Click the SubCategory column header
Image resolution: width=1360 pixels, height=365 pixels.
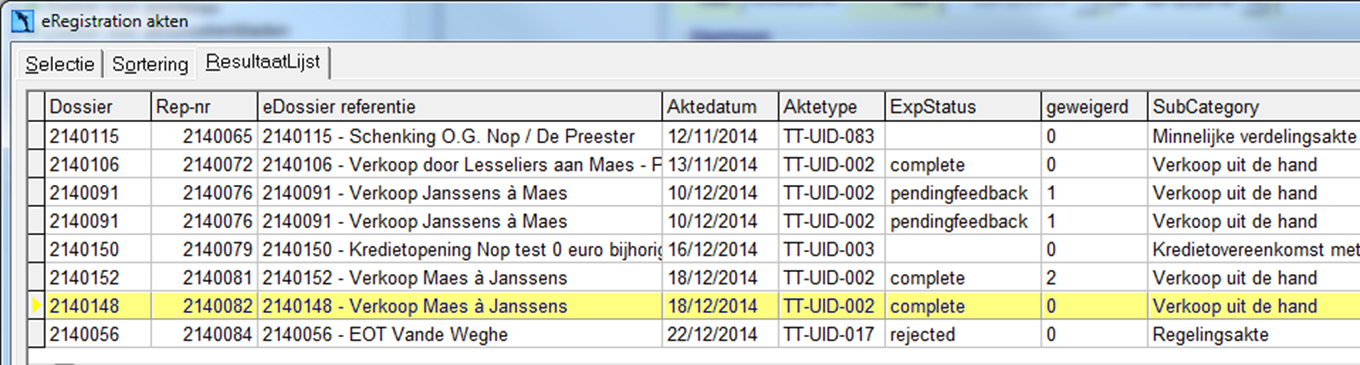pos(1253,107)
